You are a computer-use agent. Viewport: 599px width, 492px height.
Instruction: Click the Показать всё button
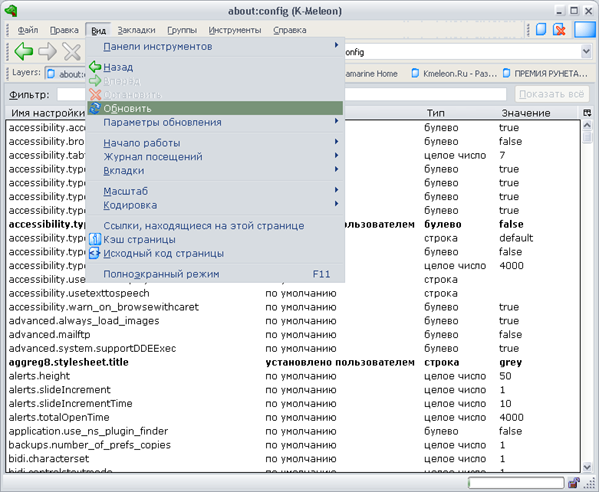click(x=552, y=94)
